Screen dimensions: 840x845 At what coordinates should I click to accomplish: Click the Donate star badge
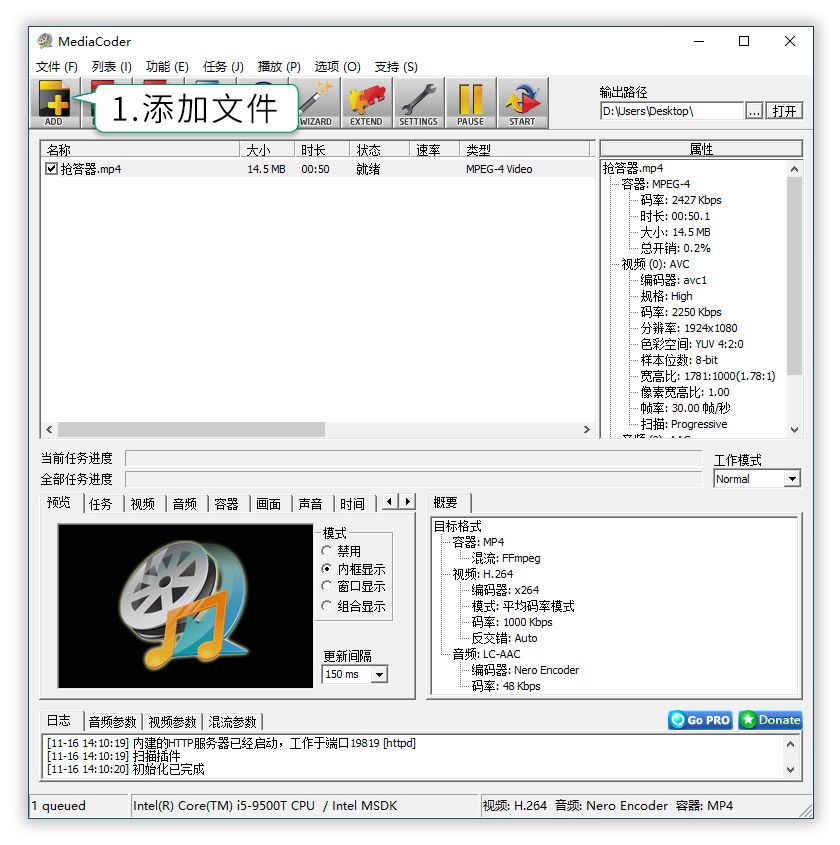tap(770, 720)
